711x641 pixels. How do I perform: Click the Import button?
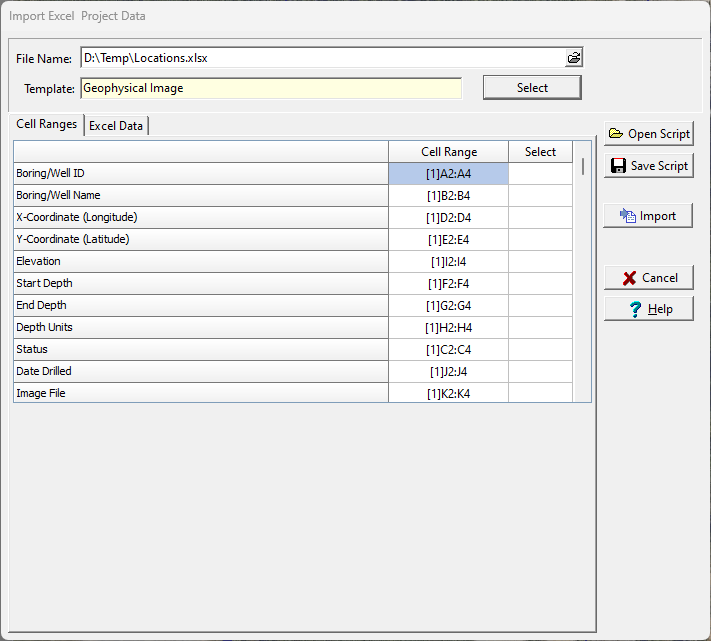648,216
